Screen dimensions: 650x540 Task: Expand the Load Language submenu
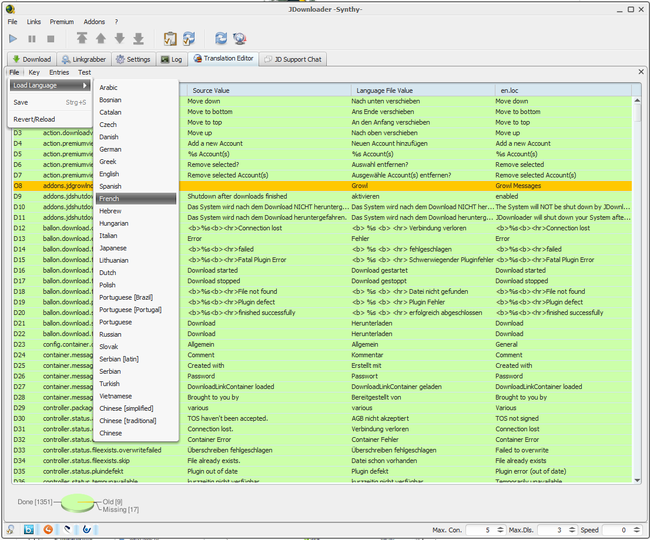[50, 85]
